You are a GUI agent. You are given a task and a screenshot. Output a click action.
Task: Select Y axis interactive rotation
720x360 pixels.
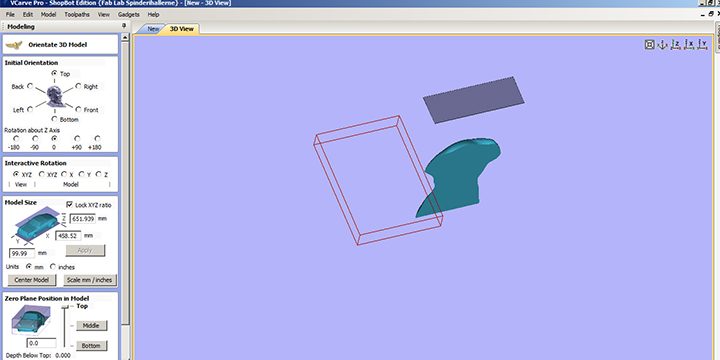(x=82, y=174)
